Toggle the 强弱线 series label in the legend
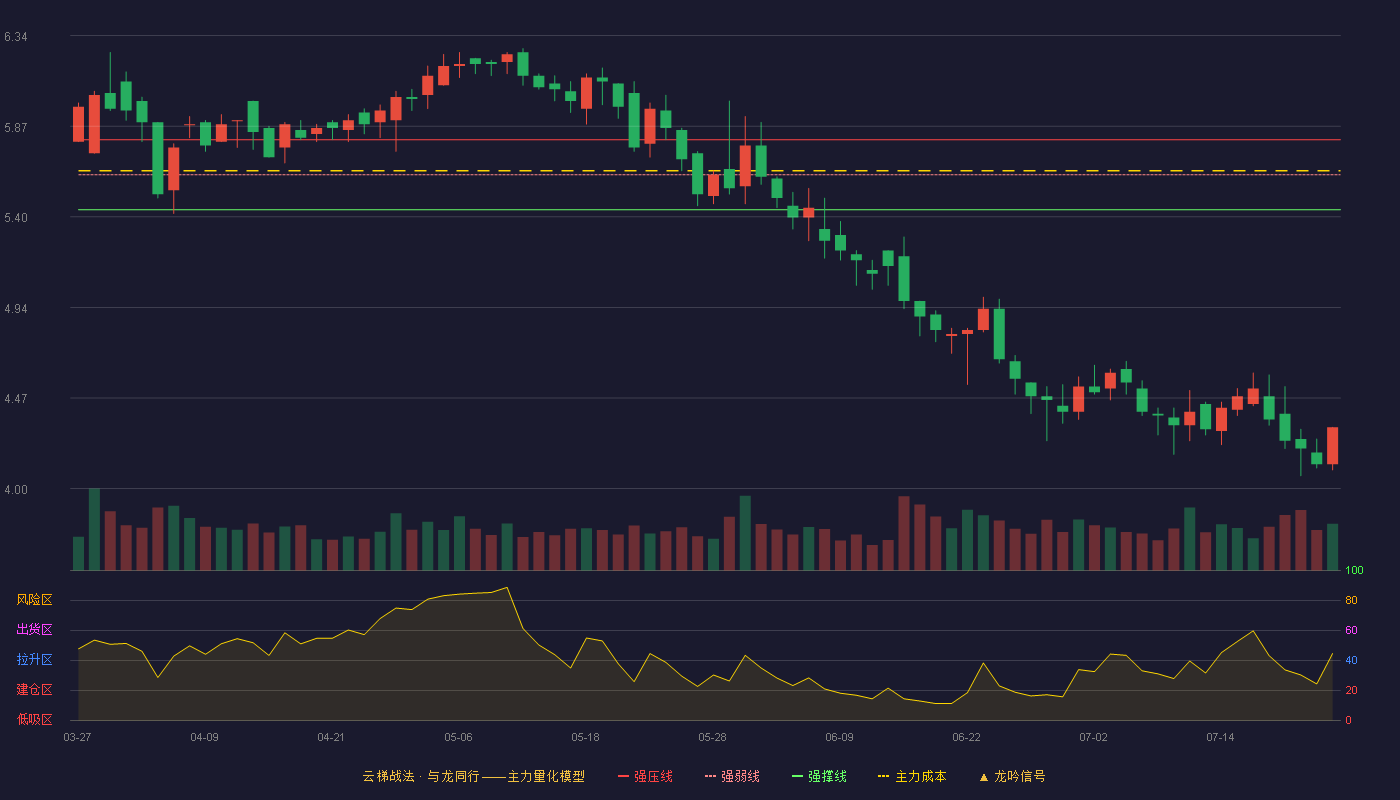Image resolution: width=1400 pixels, height=800 pixels. (740, 776)
